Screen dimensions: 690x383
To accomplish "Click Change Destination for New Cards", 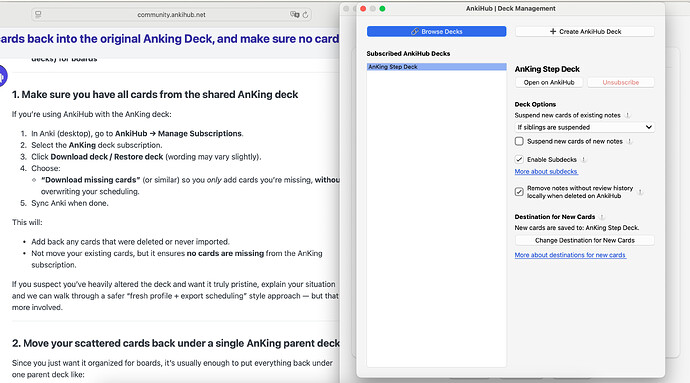I will (x=584, y=240).
